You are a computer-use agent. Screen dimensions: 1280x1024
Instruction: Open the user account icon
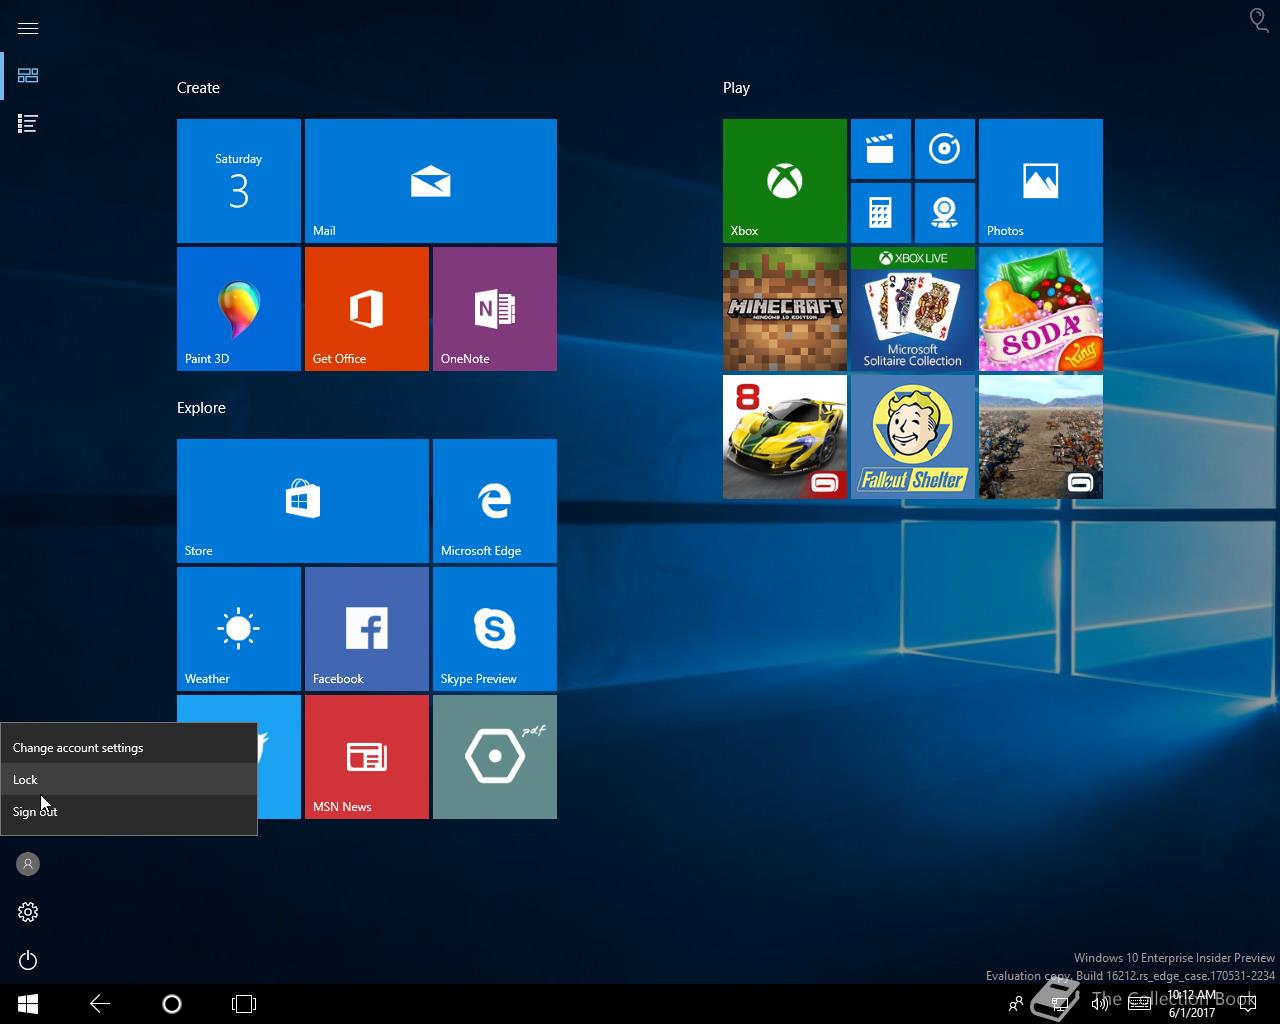tap(28, 864)
